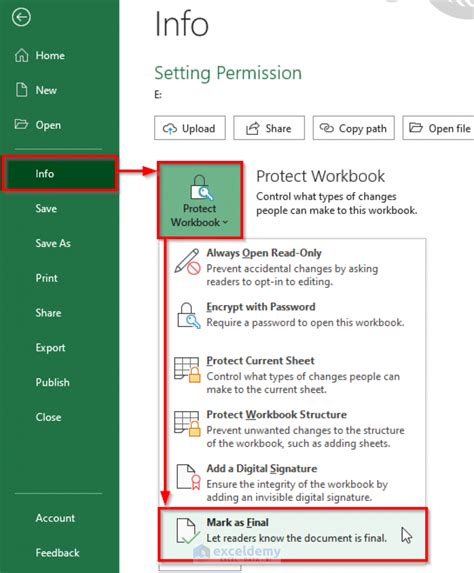Click the Add a Digital Signature ribbon icon

189,477
